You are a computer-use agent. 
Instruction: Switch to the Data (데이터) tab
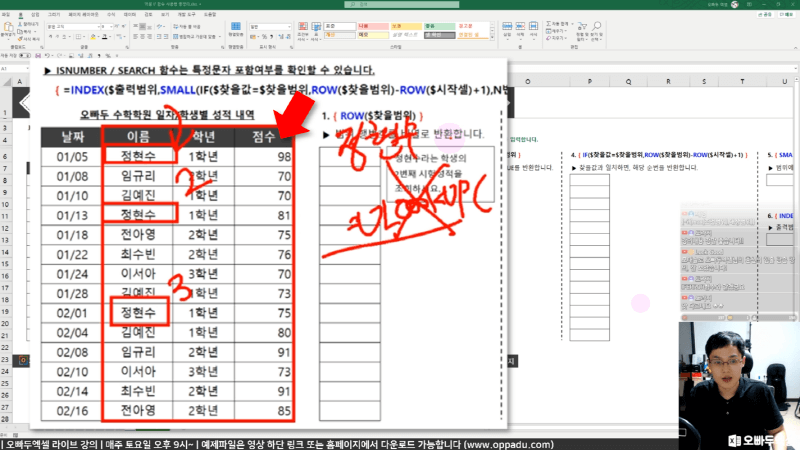click(x=130, y=14)
